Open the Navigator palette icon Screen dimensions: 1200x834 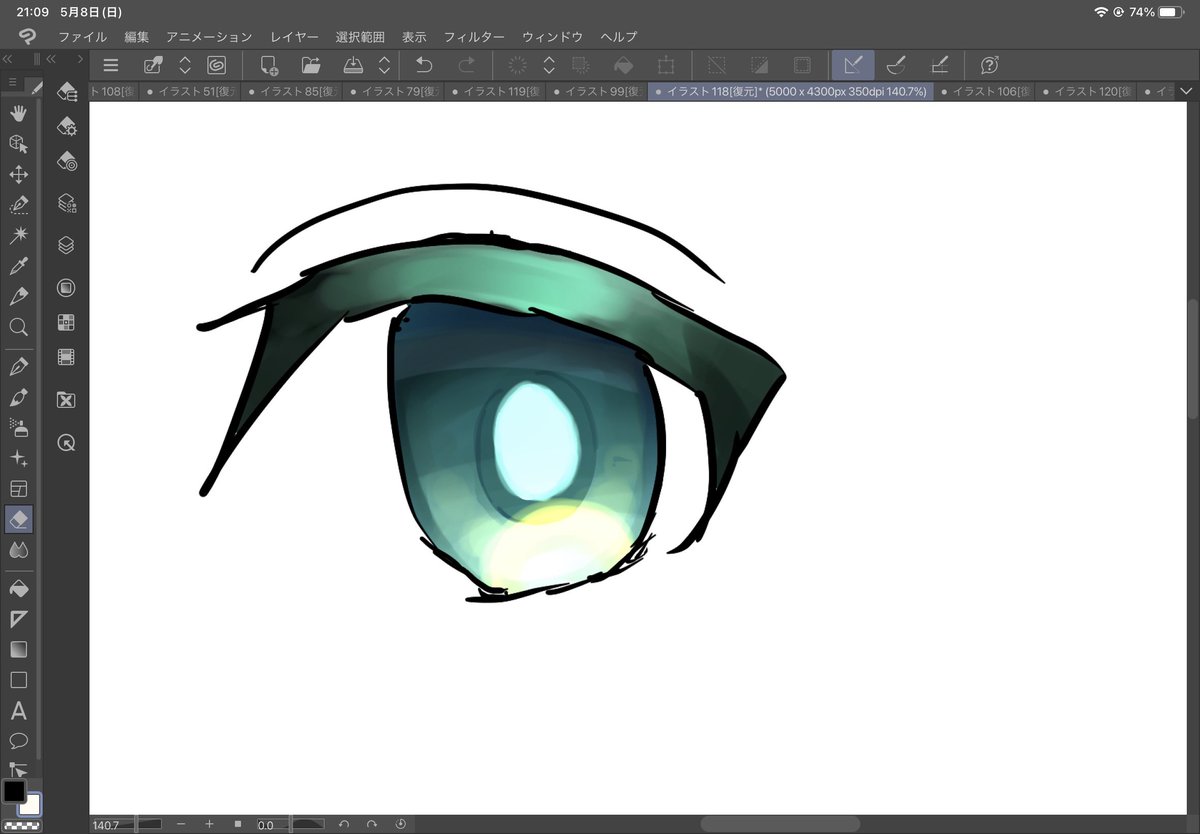click(67, 288)
